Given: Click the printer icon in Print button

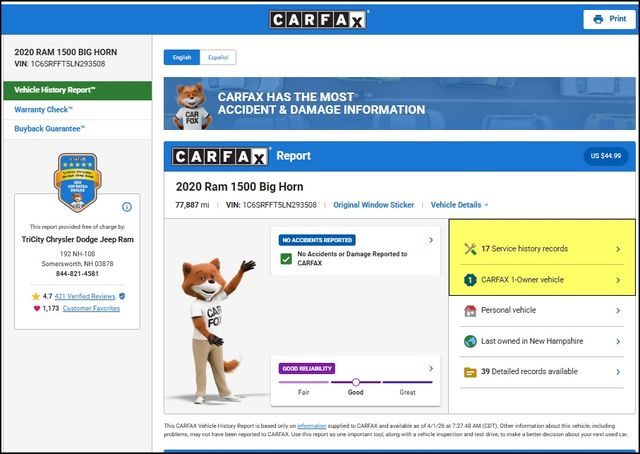Looking at the screenshot, I should (x=598, y=19).
